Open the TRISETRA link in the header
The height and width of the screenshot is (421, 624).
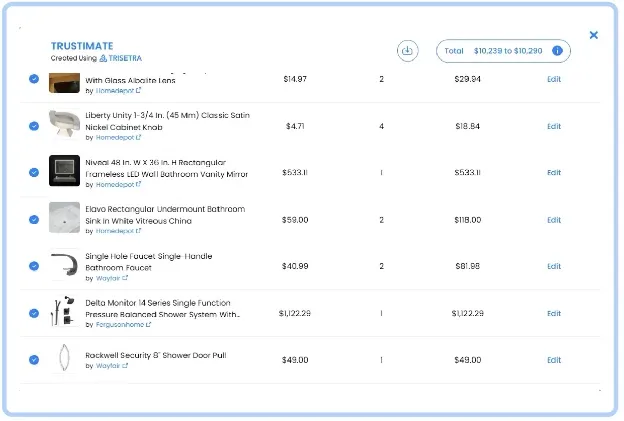click(120, 59)
